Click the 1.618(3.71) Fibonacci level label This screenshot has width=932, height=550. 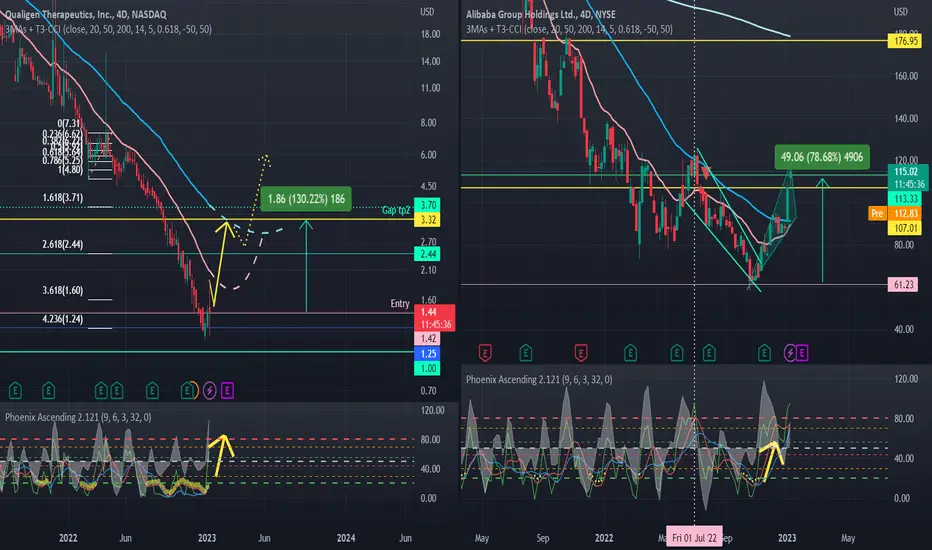tap(62, 197)
